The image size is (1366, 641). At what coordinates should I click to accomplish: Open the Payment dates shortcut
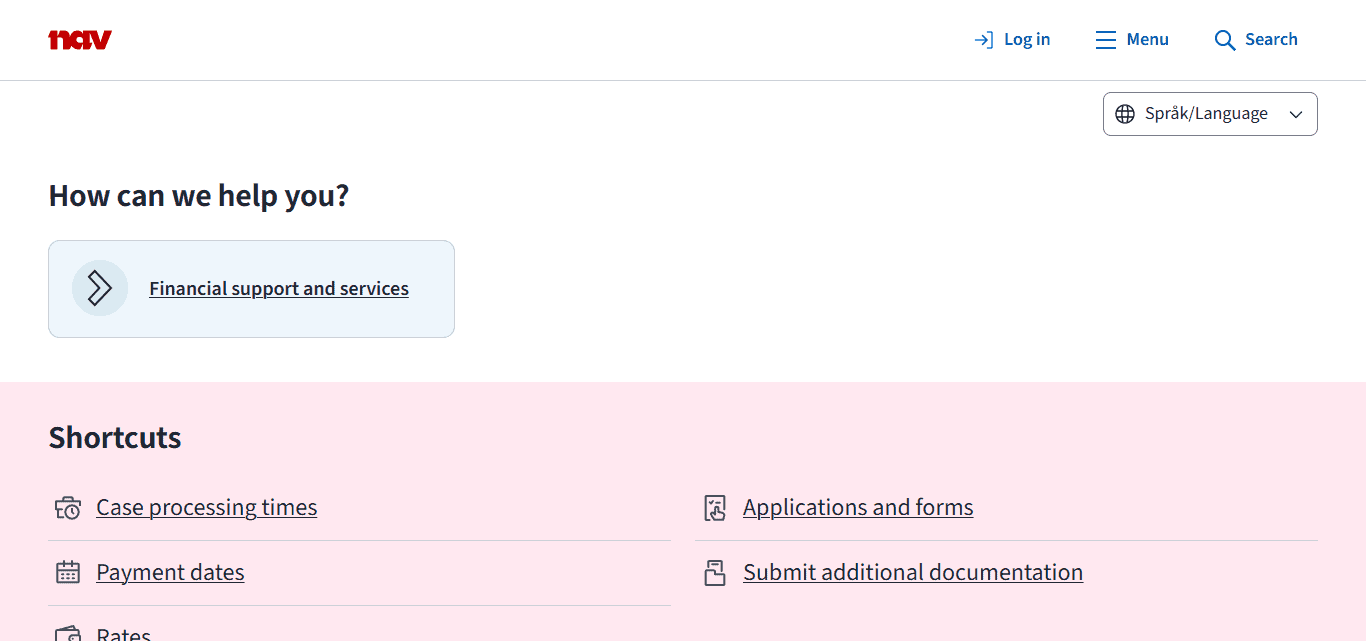pos(170,573)
